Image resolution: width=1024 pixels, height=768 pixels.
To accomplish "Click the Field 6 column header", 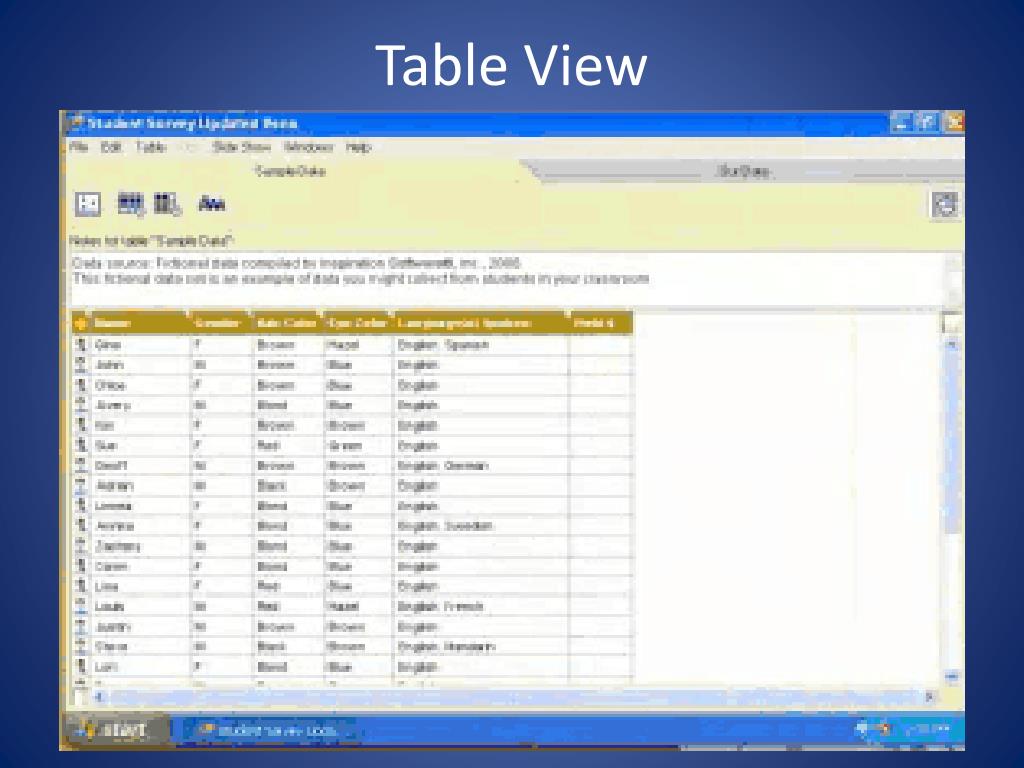I will 600,323.
